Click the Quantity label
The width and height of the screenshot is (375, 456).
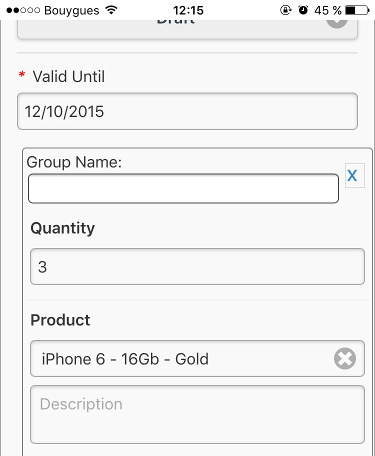click(x=63, y=229)
